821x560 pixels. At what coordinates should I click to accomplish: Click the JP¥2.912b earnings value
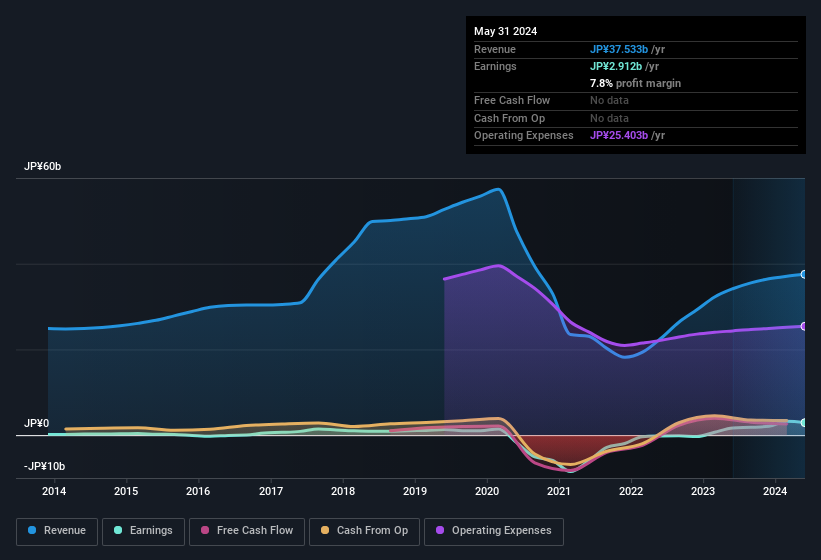click(x=616, y=66)
